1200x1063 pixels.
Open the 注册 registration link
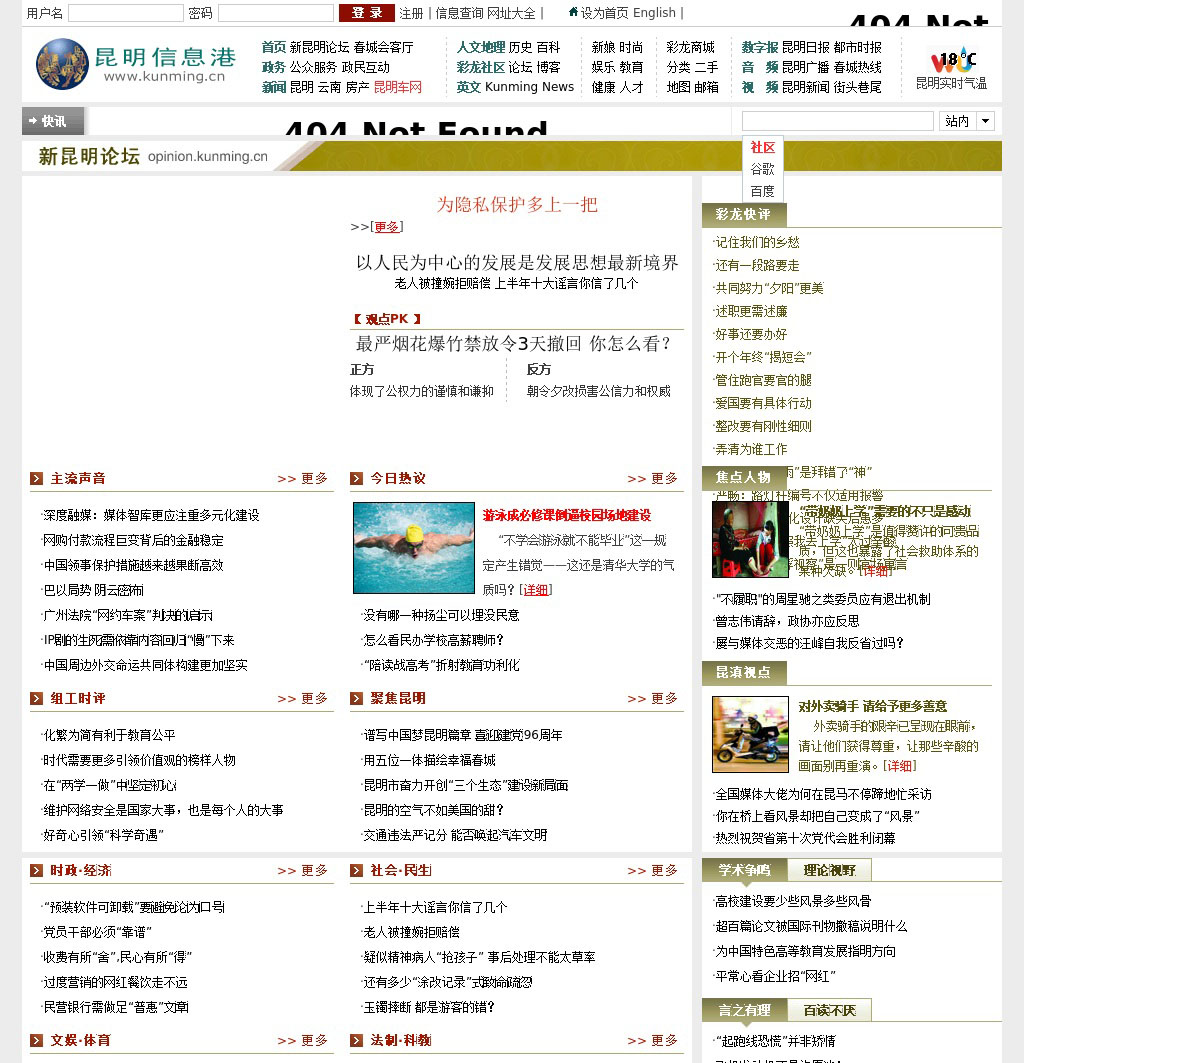pos(411,13)
